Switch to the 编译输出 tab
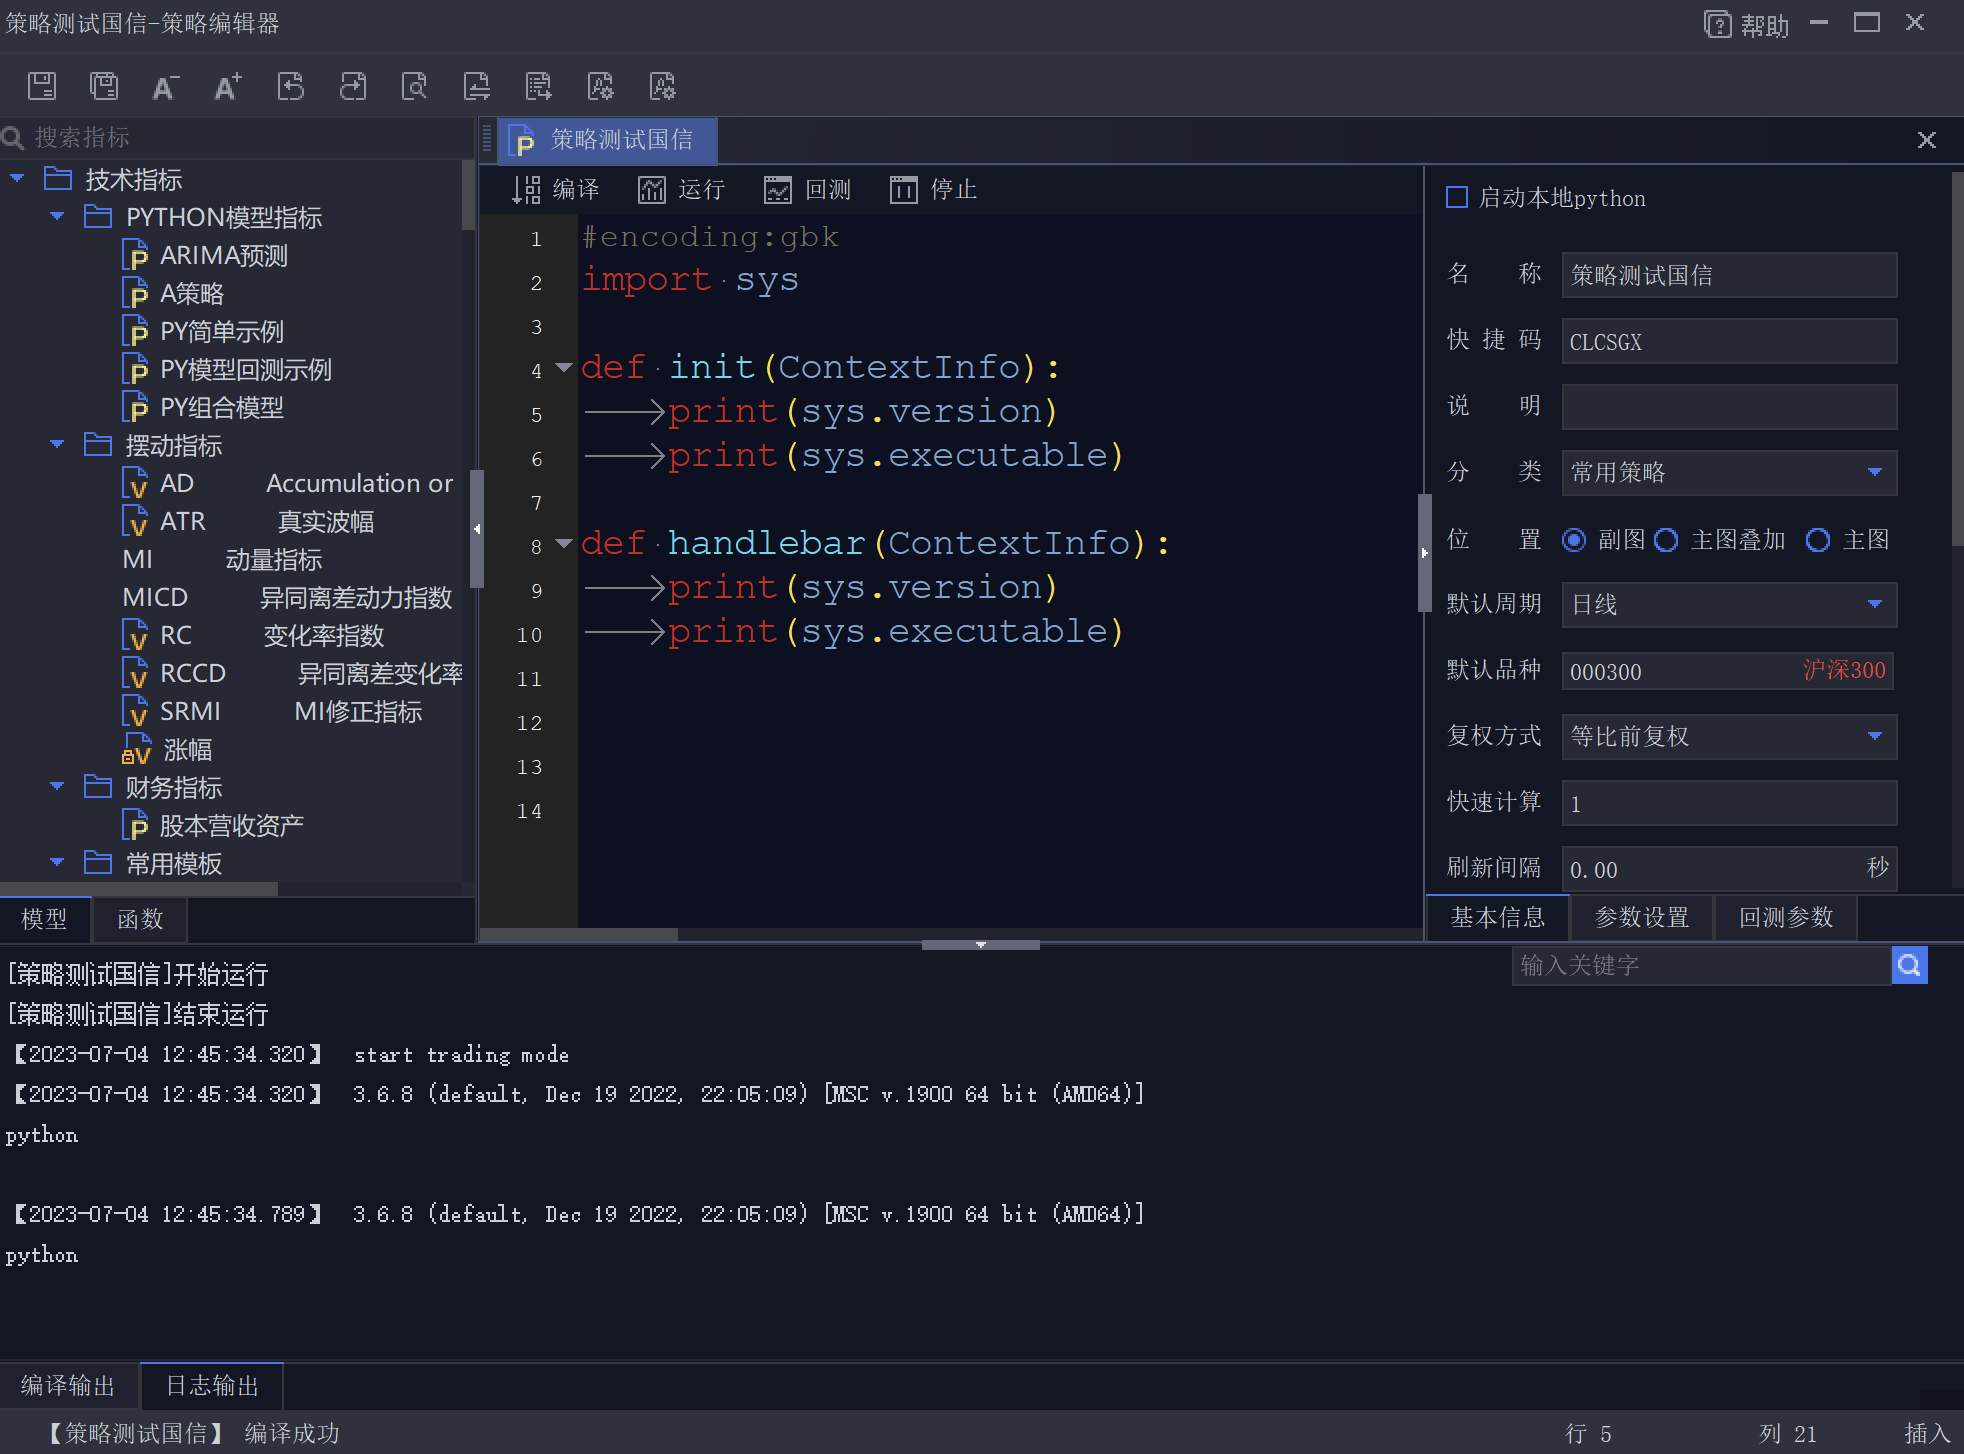This screenshot has height=1454, width=1964. (x=68, y=1385)
